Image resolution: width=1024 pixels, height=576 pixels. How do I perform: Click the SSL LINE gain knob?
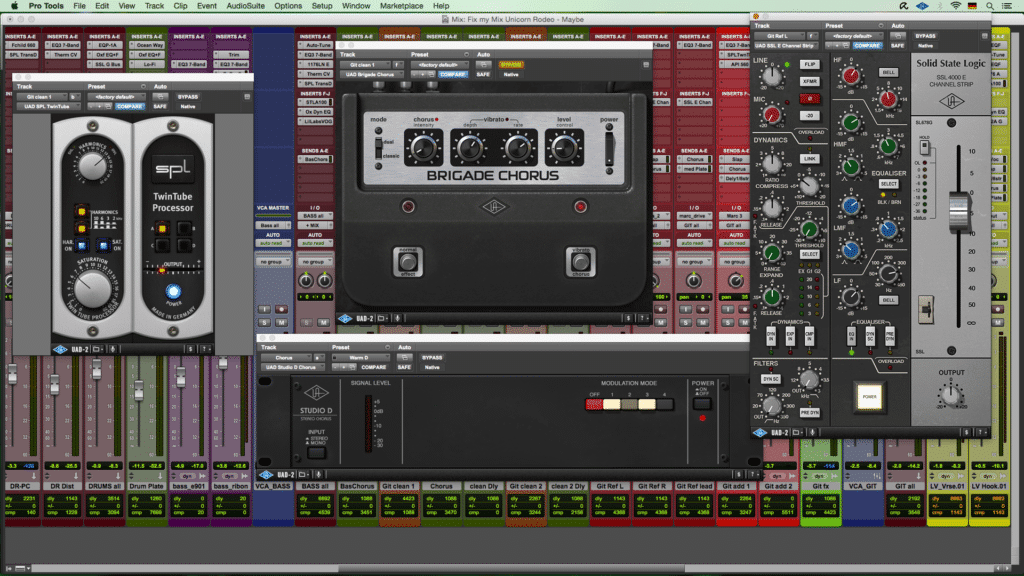coord(772,76)
